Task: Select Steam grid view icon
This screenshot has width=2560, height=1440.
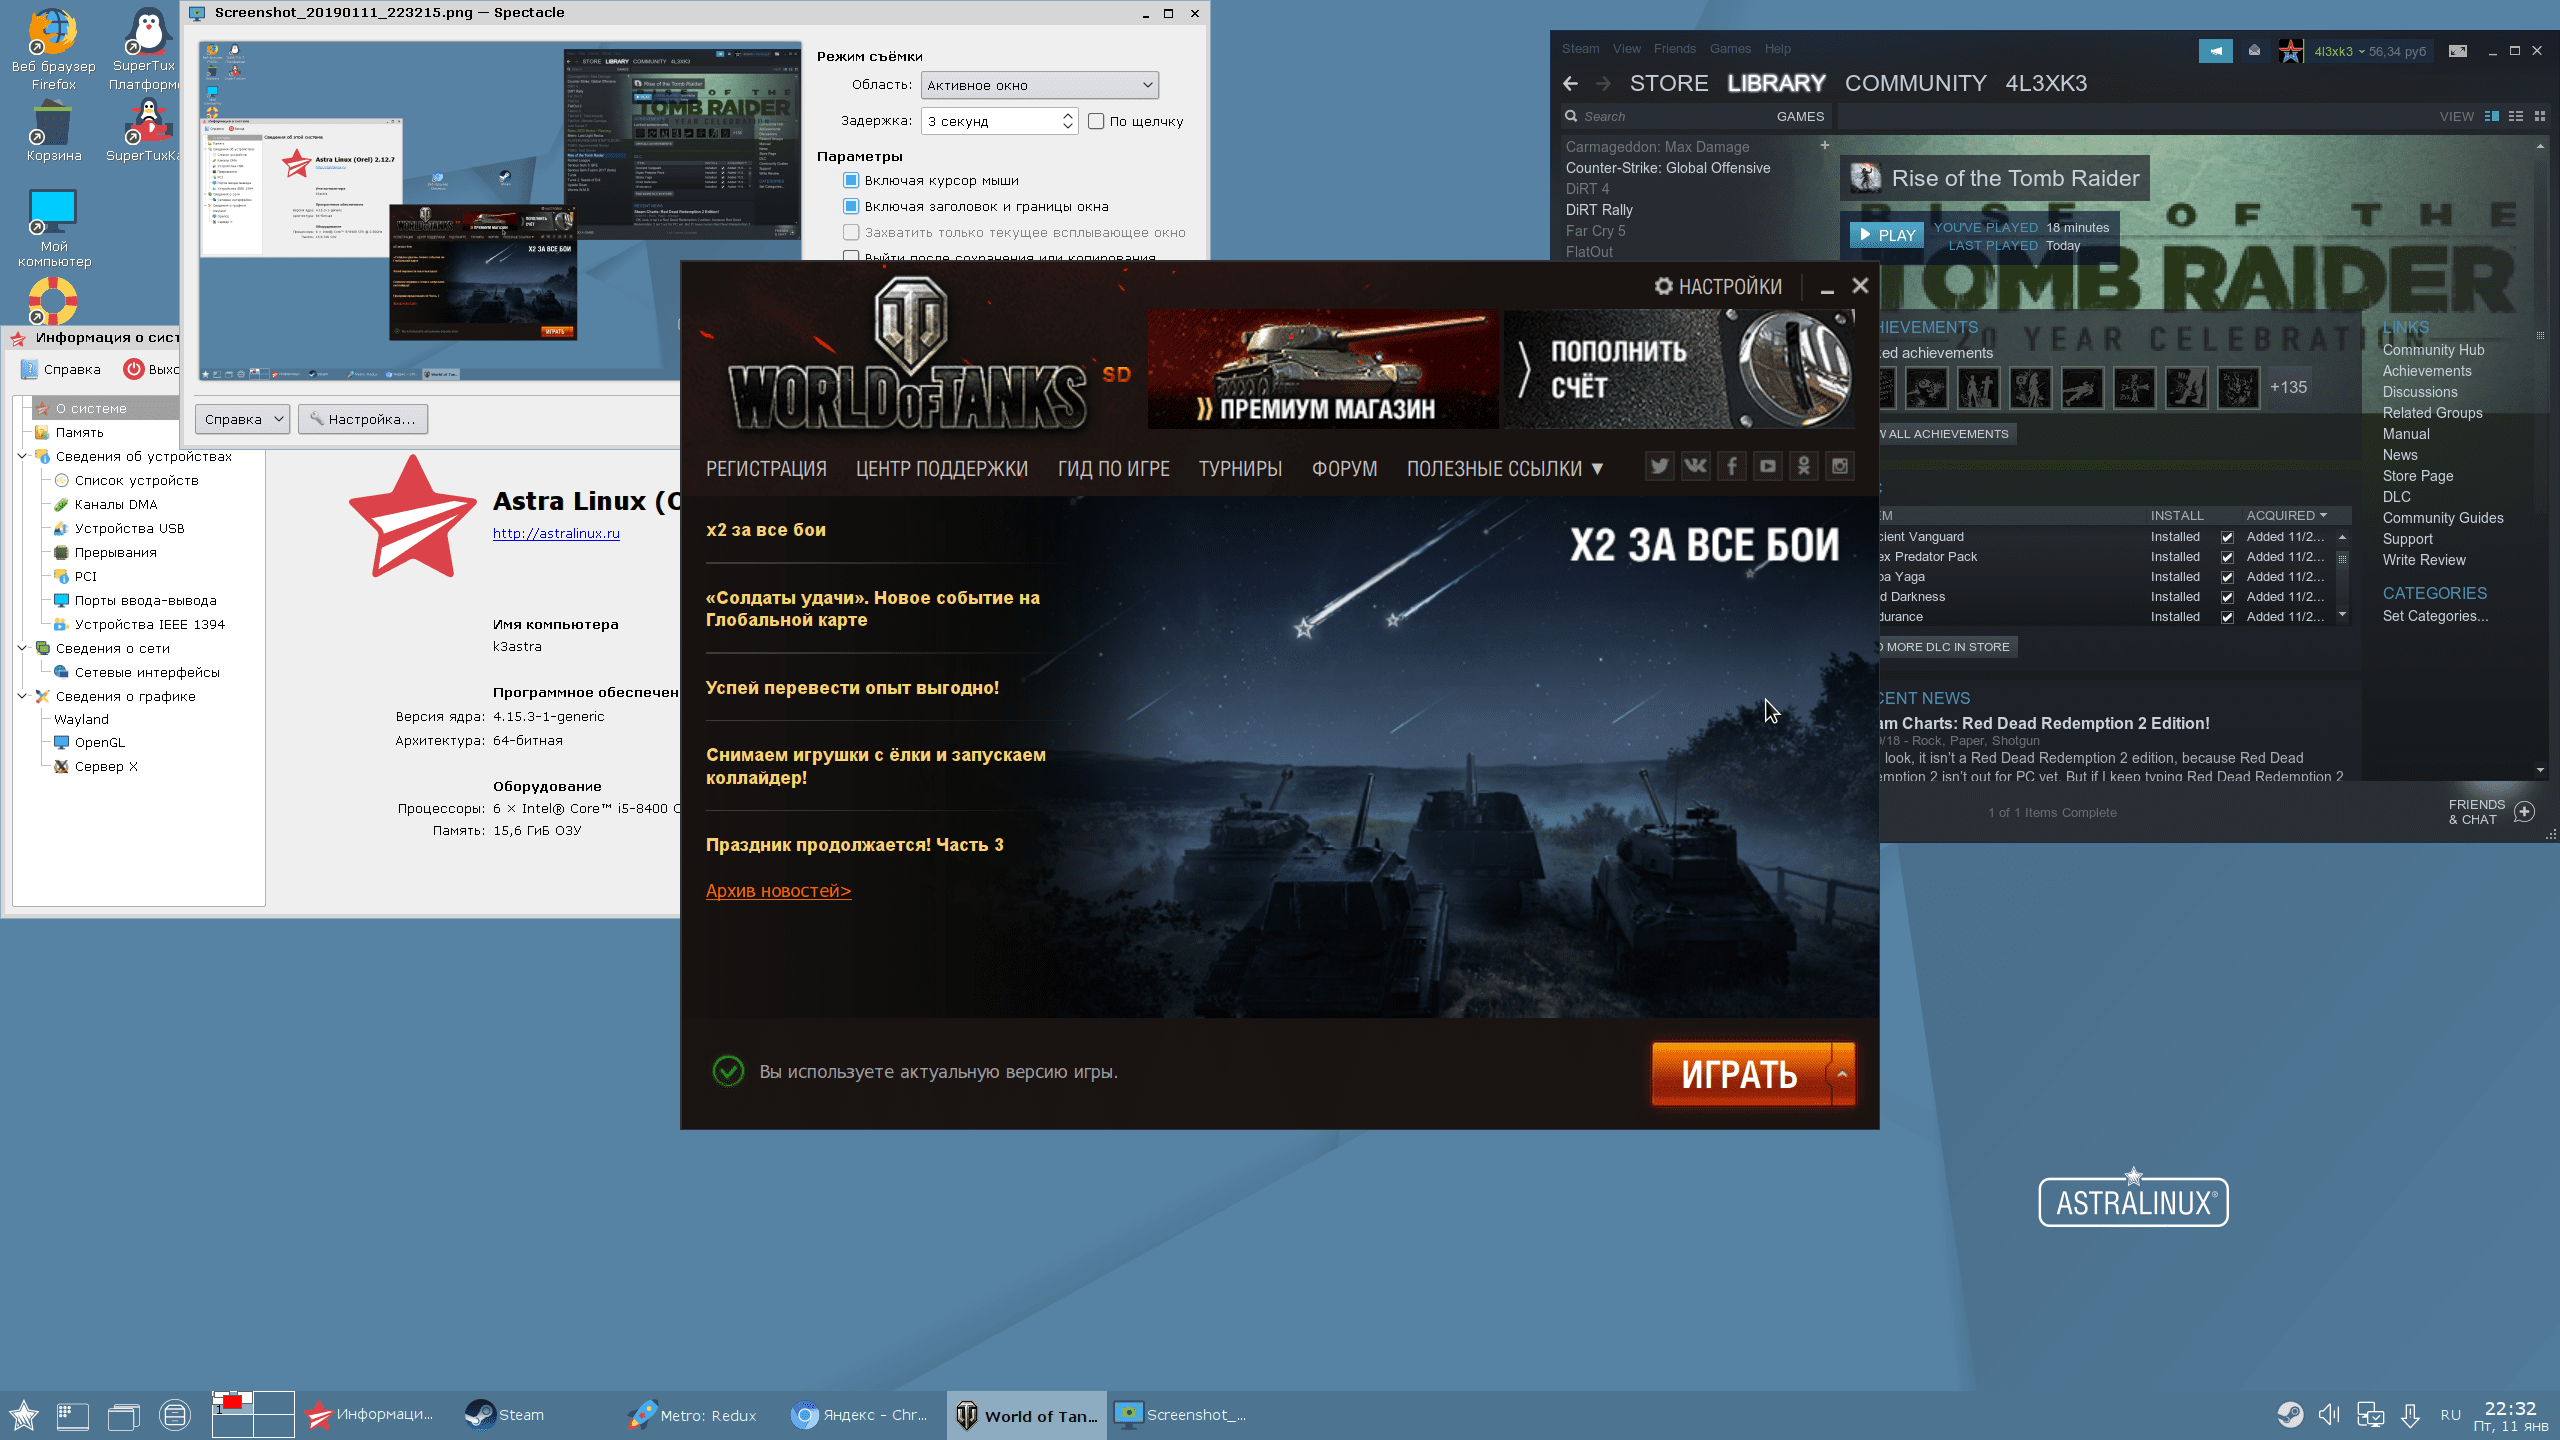Action: (x=2539, y=116)
